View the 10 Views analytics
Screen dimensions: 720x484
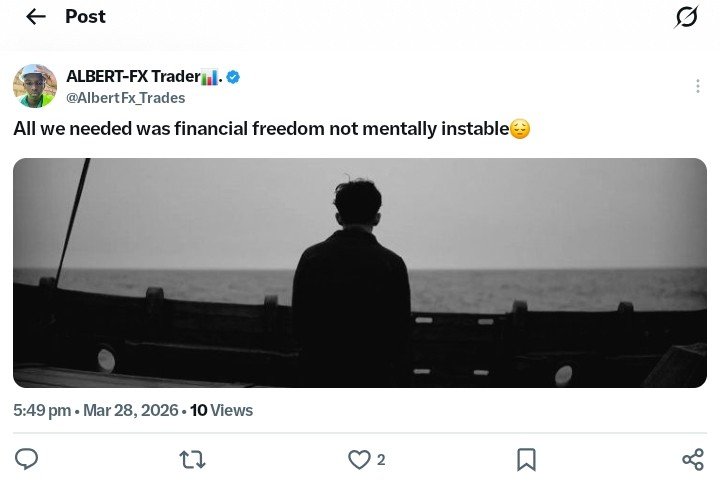(x=221, y=410)
